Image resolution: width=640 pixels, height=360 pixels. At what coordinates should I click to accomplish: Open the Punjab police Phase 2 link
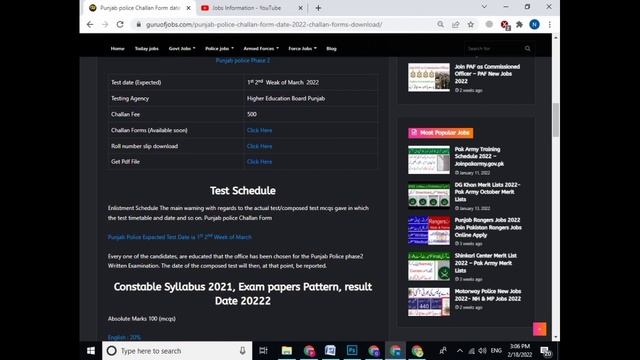tap(243, 60)
